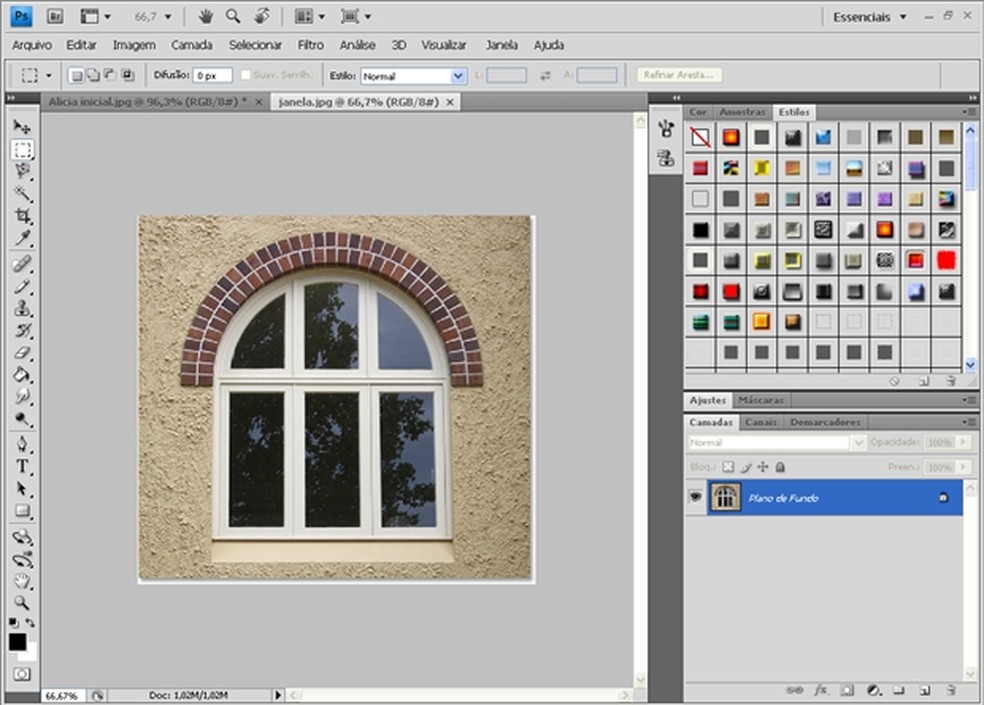Click the delete layer trash icon

(950, 690)
